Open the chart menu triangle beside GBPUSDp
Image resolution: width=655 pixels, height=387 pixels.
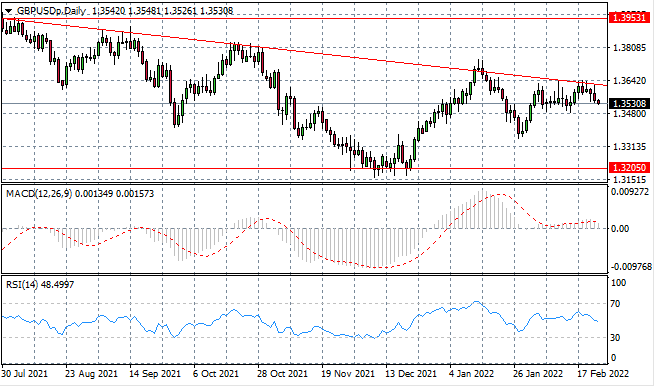[x=9, y=11]
